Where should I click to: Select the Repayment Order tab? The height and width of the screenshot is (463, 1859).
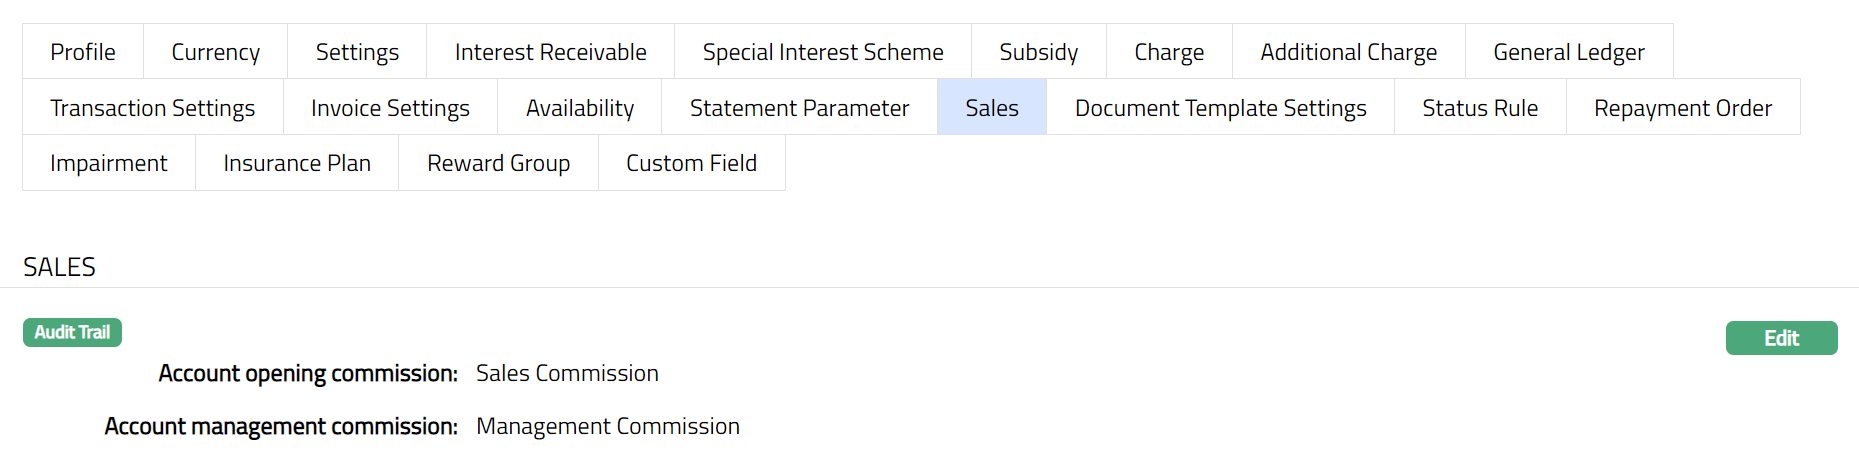(x=1682, y=108)
